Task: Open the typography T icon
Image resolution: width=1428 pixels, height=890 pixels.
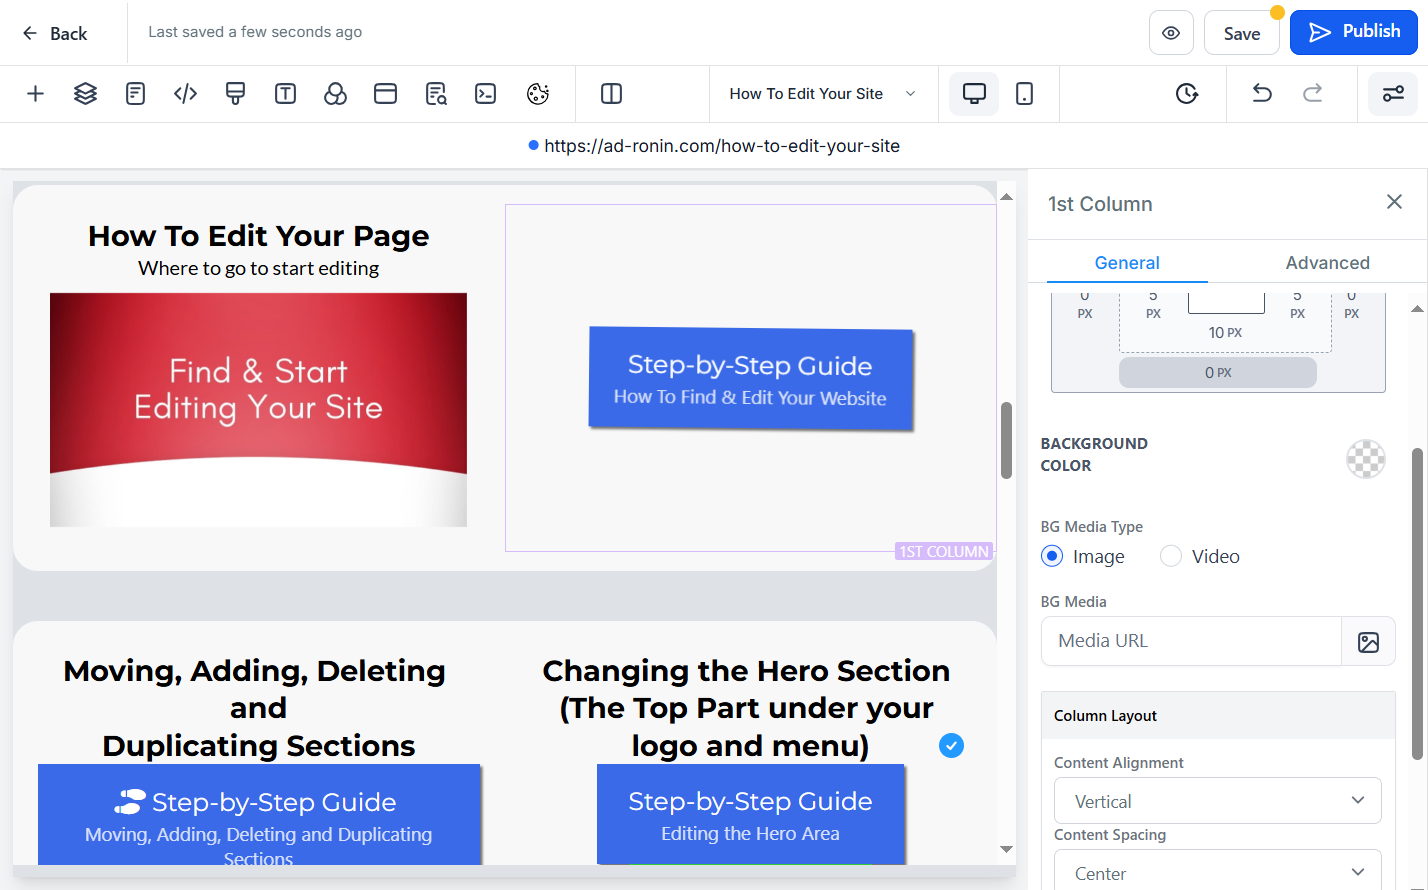Action: click(286, 94)
